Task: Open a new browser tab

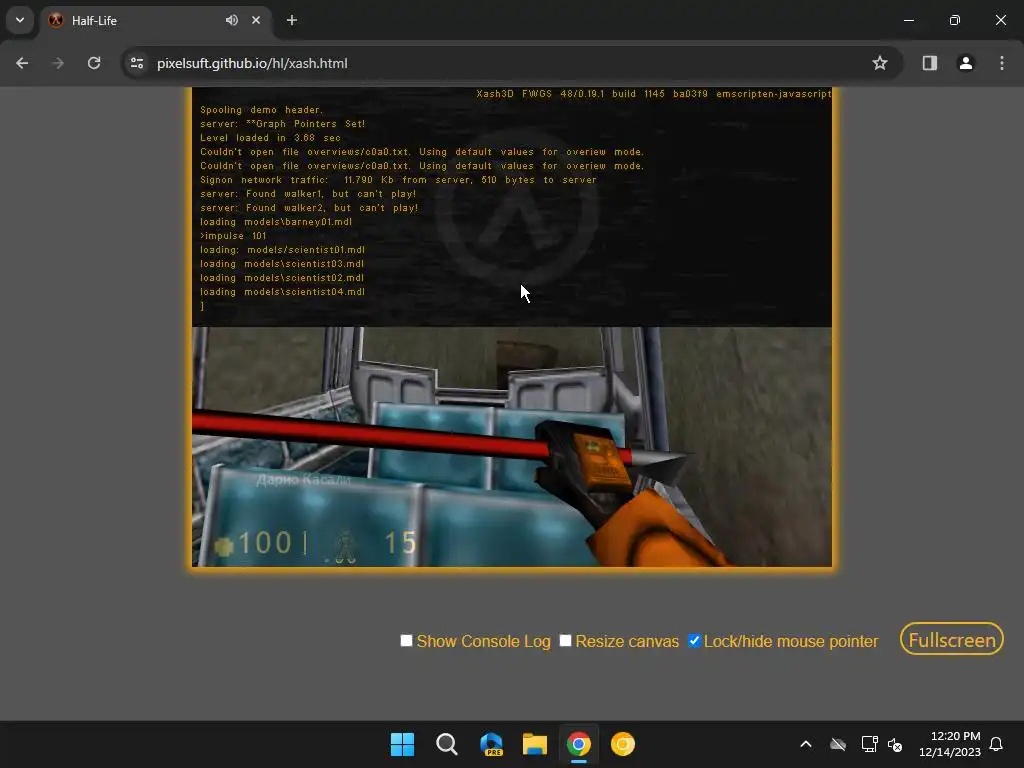Action: click(x=292, y=20)
